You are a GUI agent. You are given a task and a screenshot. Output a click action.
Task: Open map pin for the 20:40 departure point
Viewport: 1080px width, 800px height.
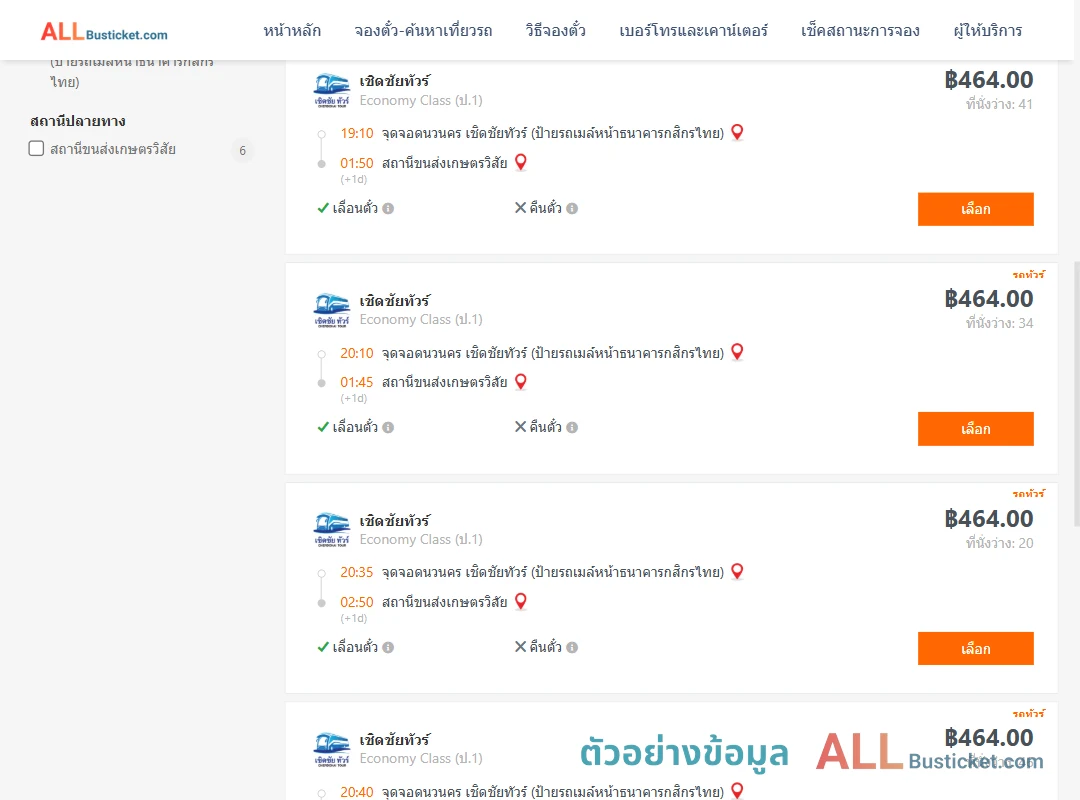737,790
